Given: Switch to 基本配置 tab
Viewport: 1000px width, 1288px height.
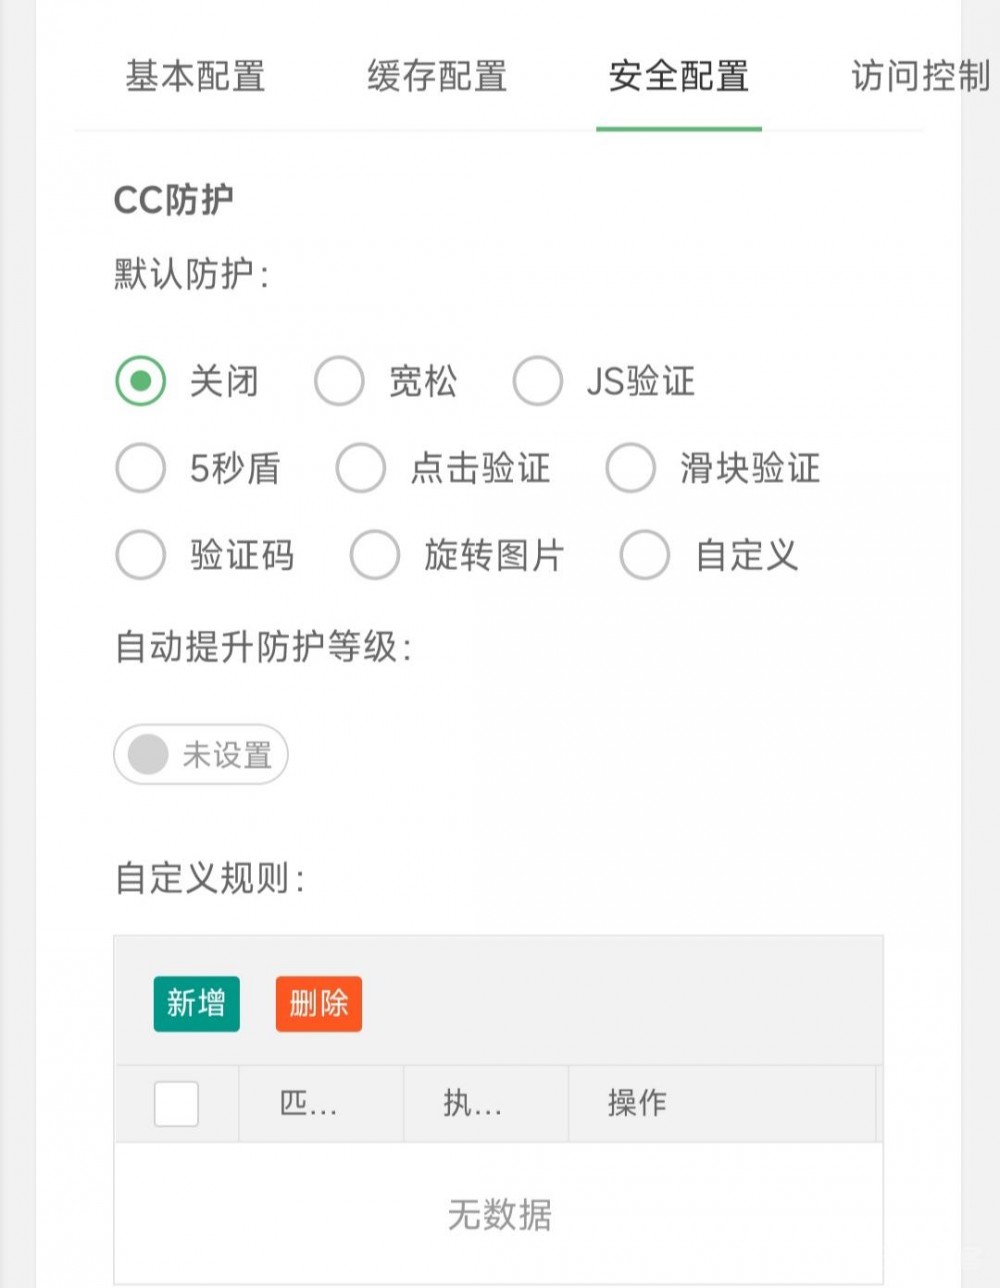Looking at the screenshot, I should 195,78.
